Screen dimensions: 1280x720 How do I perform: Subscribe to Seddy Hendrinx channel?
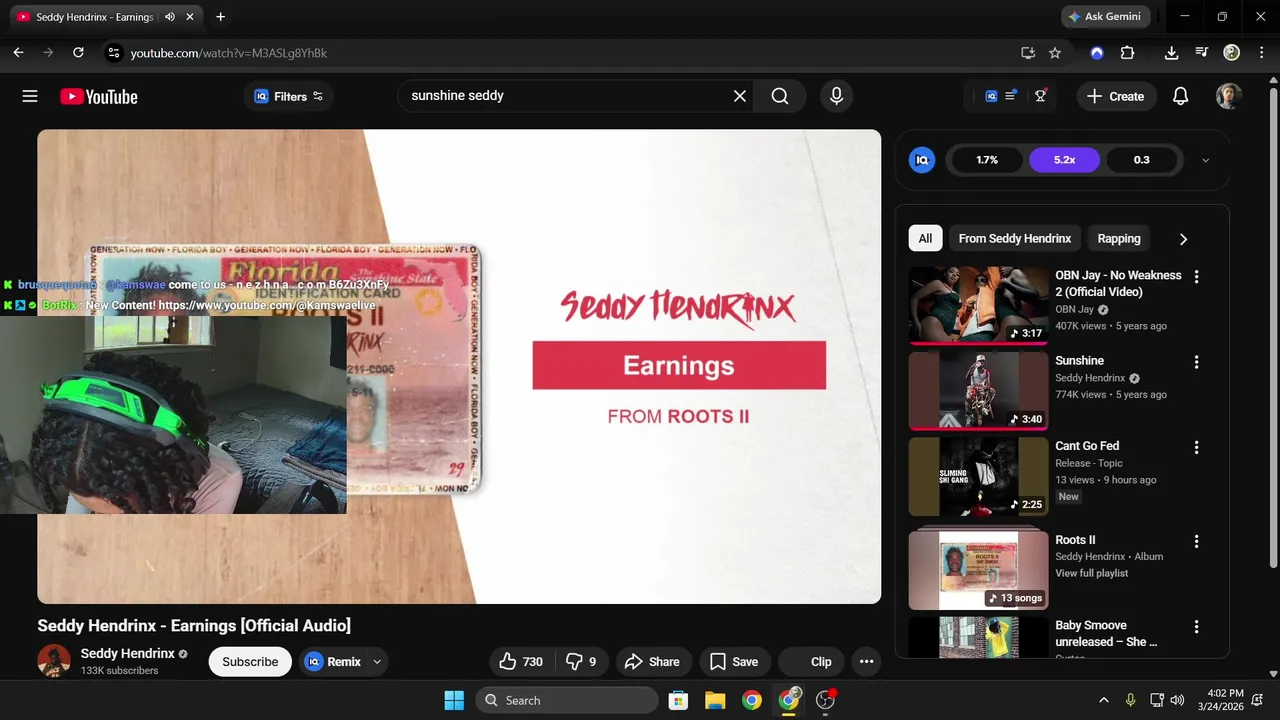[x=250, y=661]
